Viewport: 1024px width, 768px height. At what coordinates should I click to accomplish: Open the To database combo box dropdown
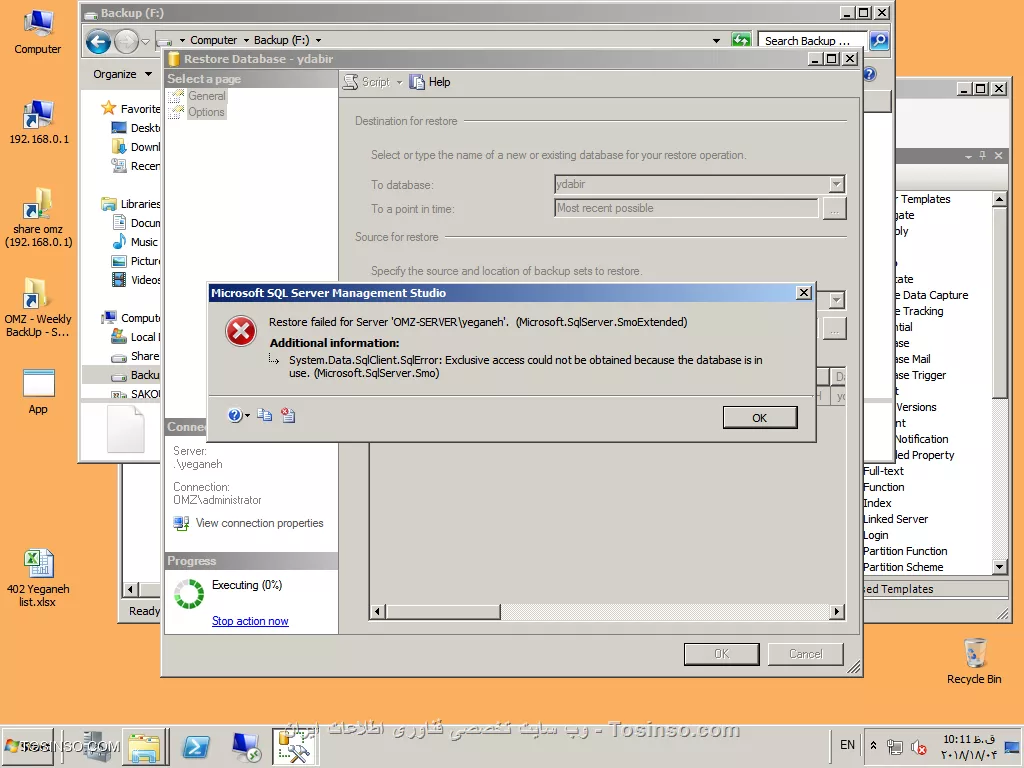pos(836,184)
